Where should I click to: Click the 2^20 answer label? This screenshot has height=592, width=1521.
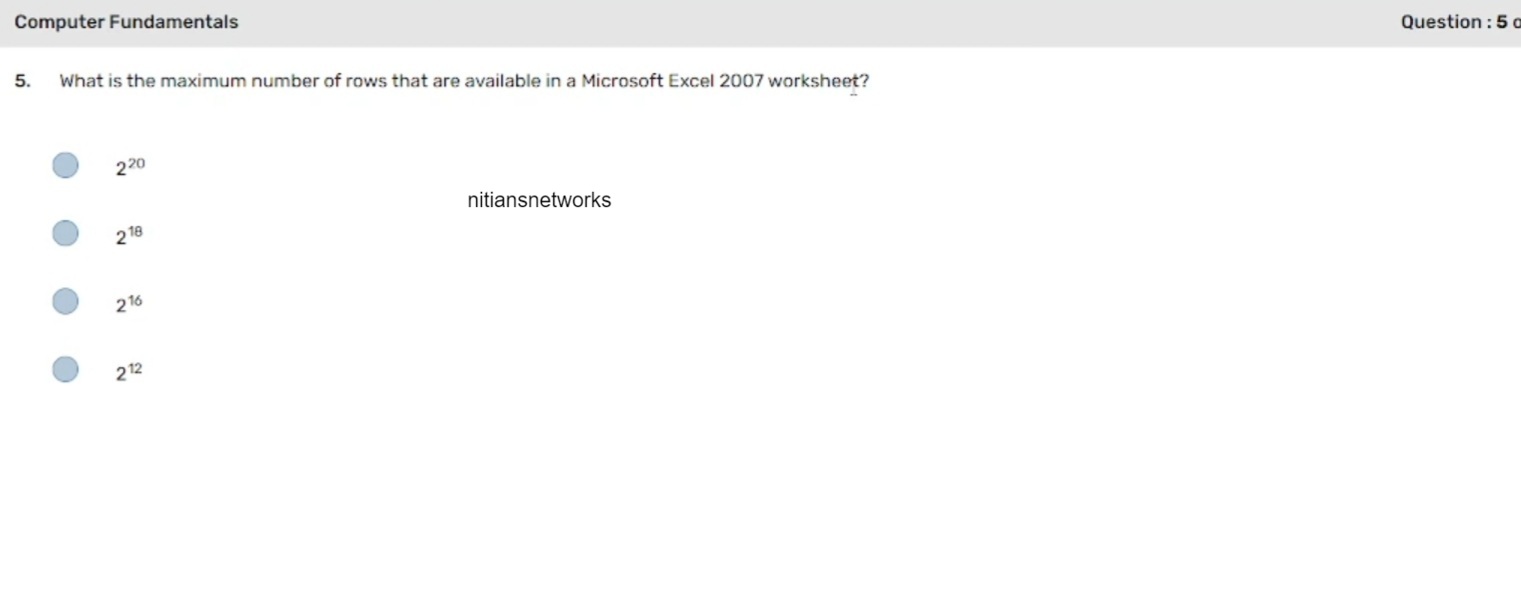pos(130,167)
